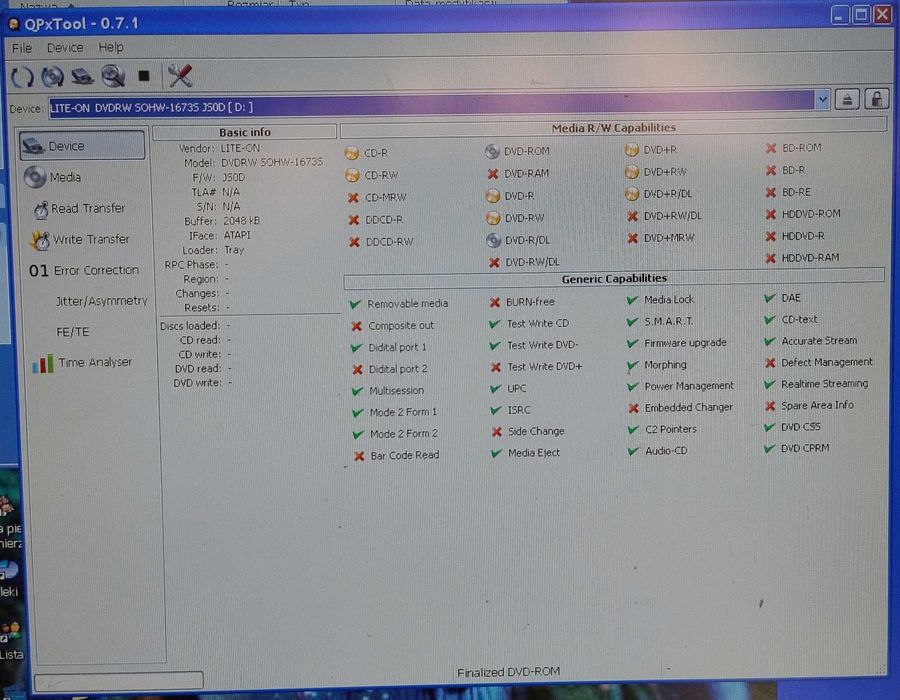Click the Generic Capabilities header
The image size is (900, 700).
[x=614, y=279]
